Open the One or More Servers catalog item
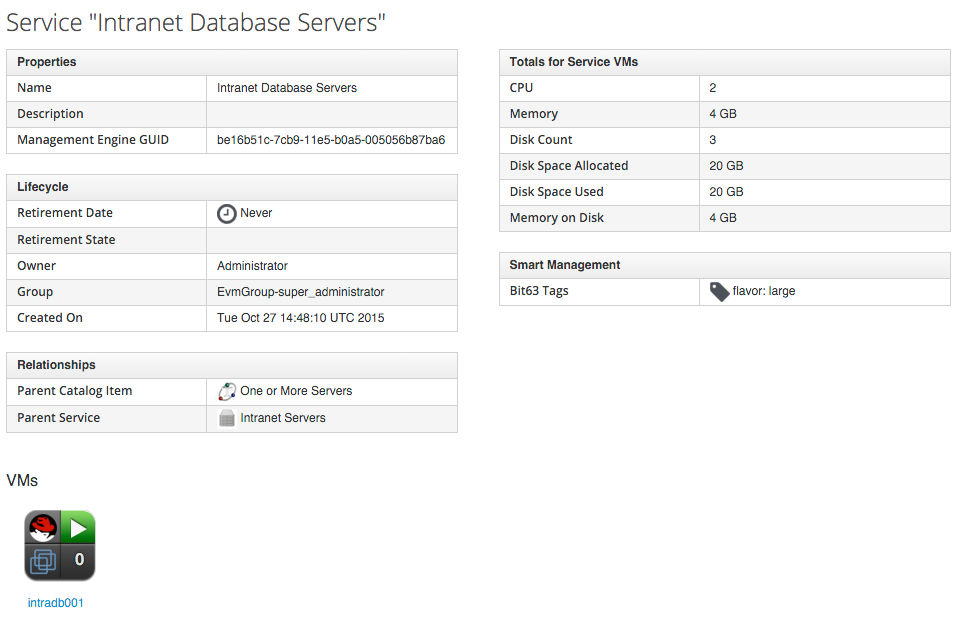 (296, 391)
